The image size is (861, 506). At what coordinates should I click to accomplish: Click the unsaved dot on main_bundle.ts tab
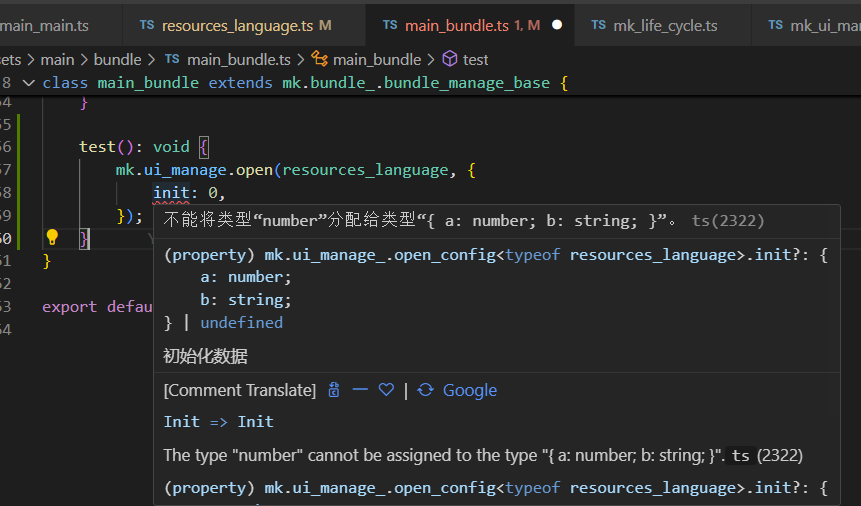coord(557,24)
